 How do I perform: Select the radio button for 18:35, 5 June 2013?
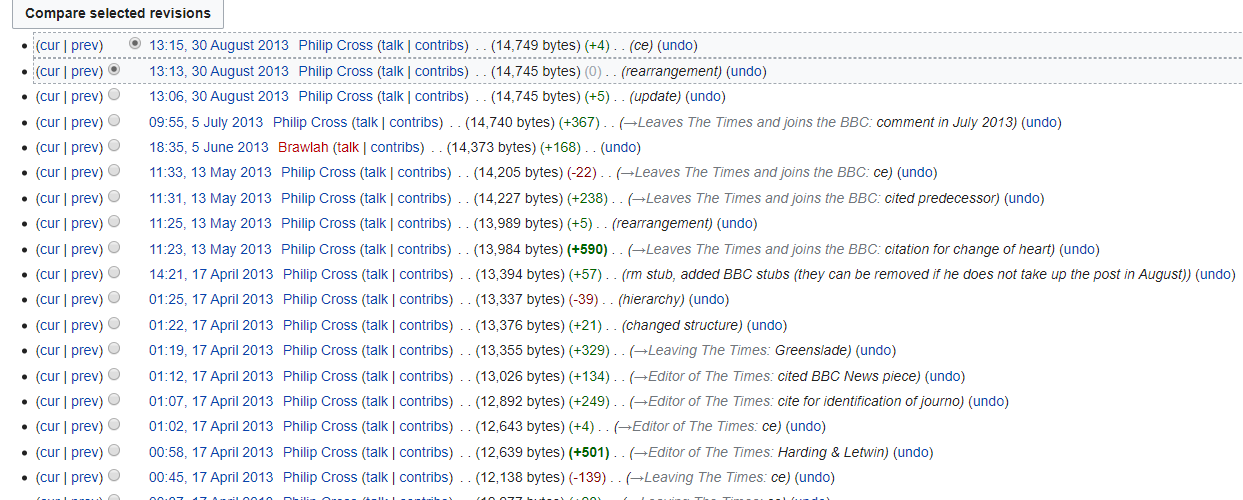point(114,146)
